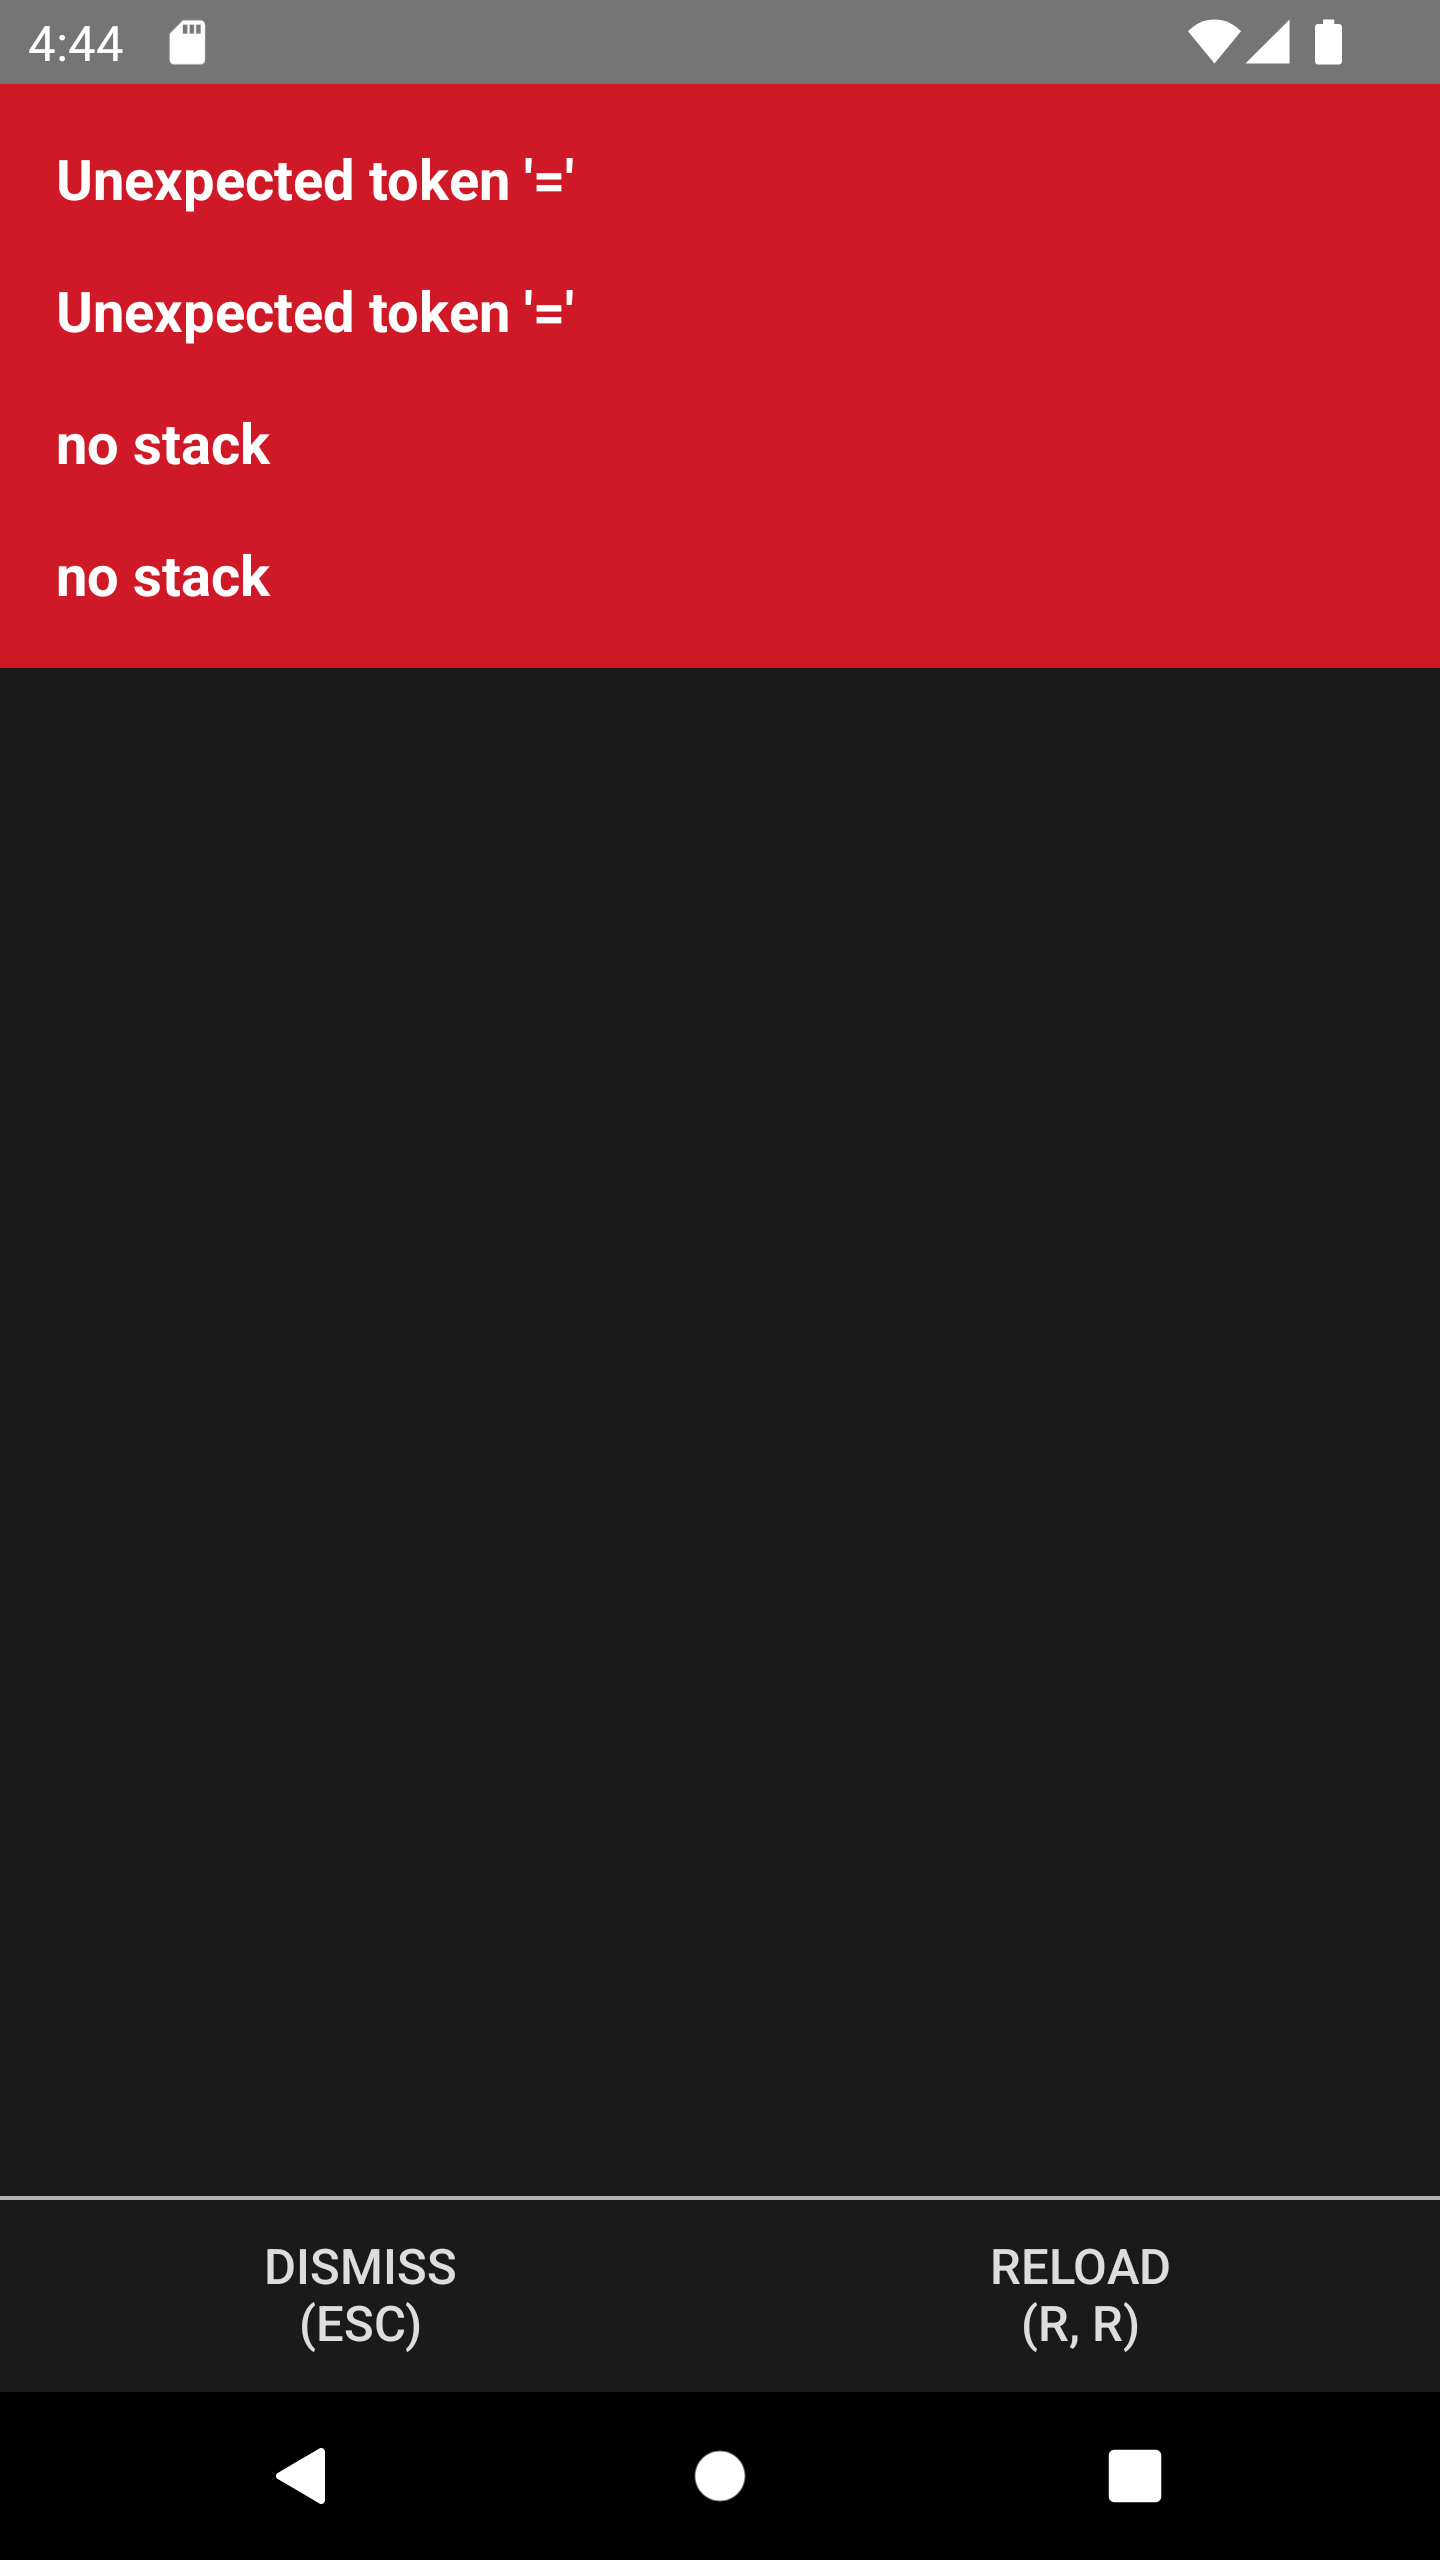The height and width of the screenshot is (2560, 1440).
Task: Tap the SD card status icon
Action: (x=187, y=43)
